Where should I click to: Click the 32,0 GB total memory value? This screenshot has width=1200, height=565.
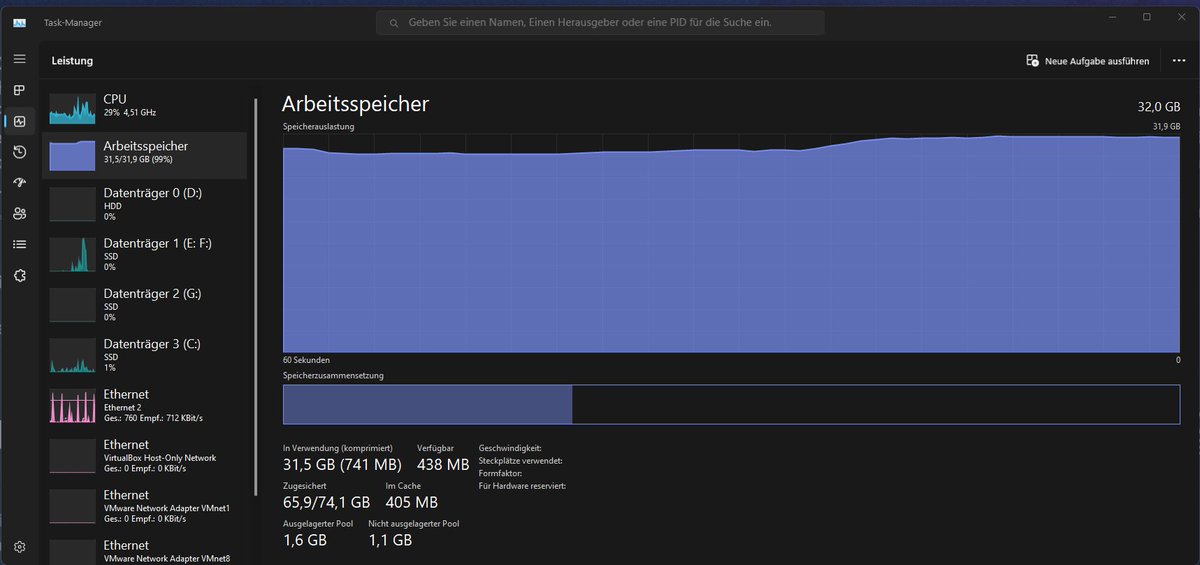click(1158, 106)
